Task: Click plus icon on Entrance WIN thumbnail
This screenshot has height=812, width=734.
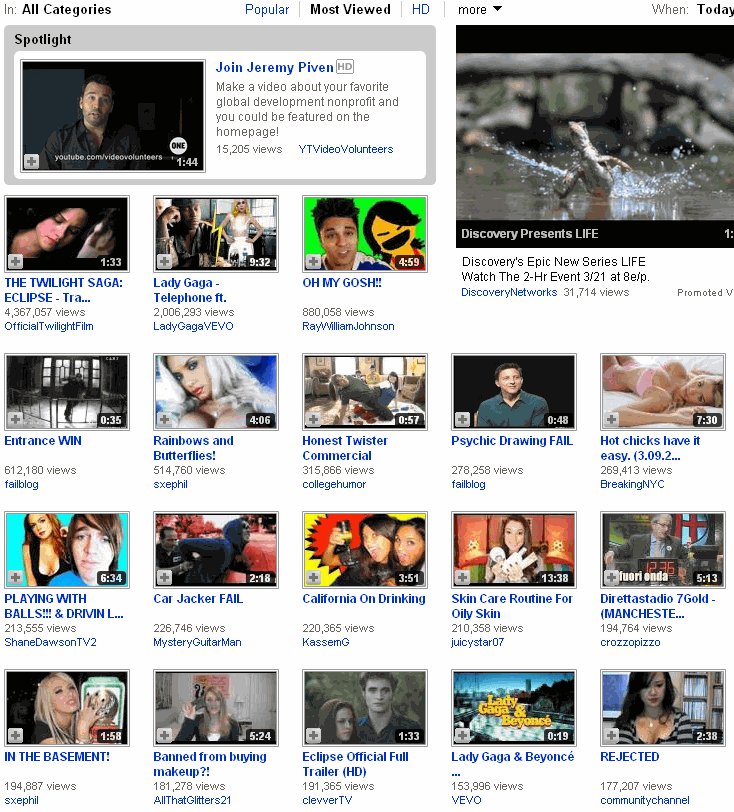Action: pyautogui.click(x=16, y=419)
